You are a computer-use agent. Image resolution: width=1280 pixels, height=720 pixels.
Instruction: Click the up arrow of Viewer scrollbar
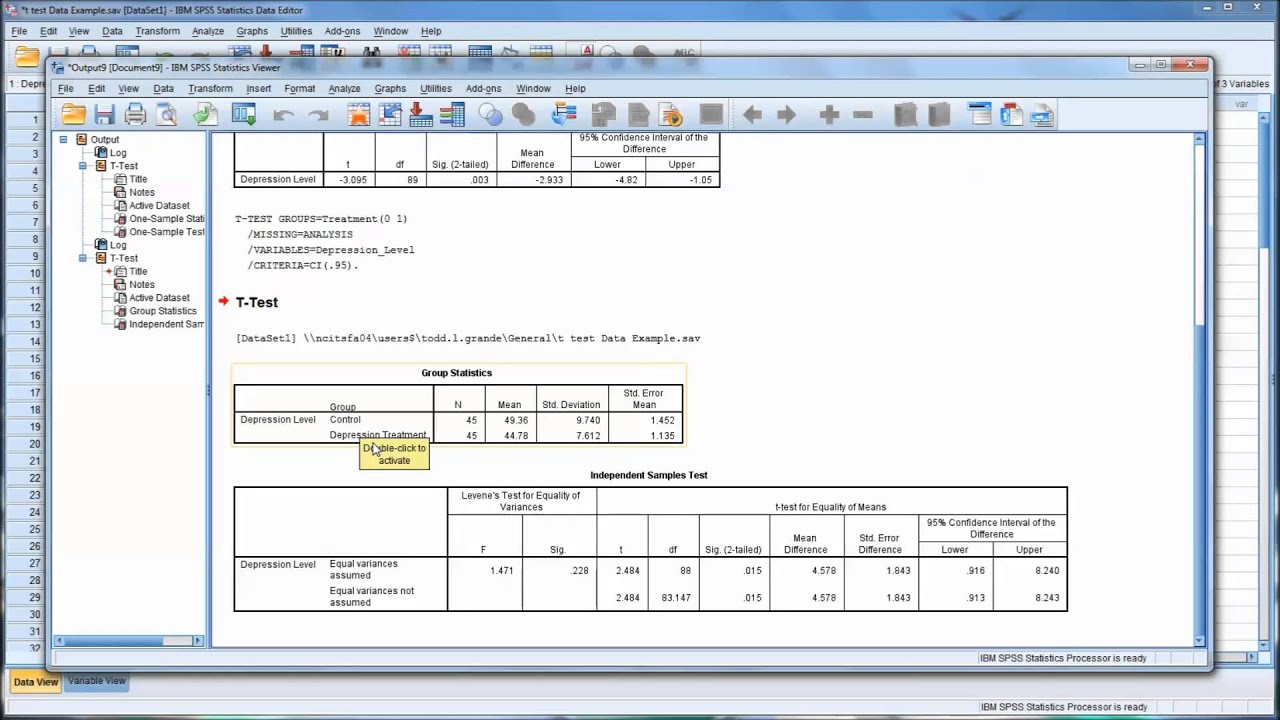click(1199, 139)
